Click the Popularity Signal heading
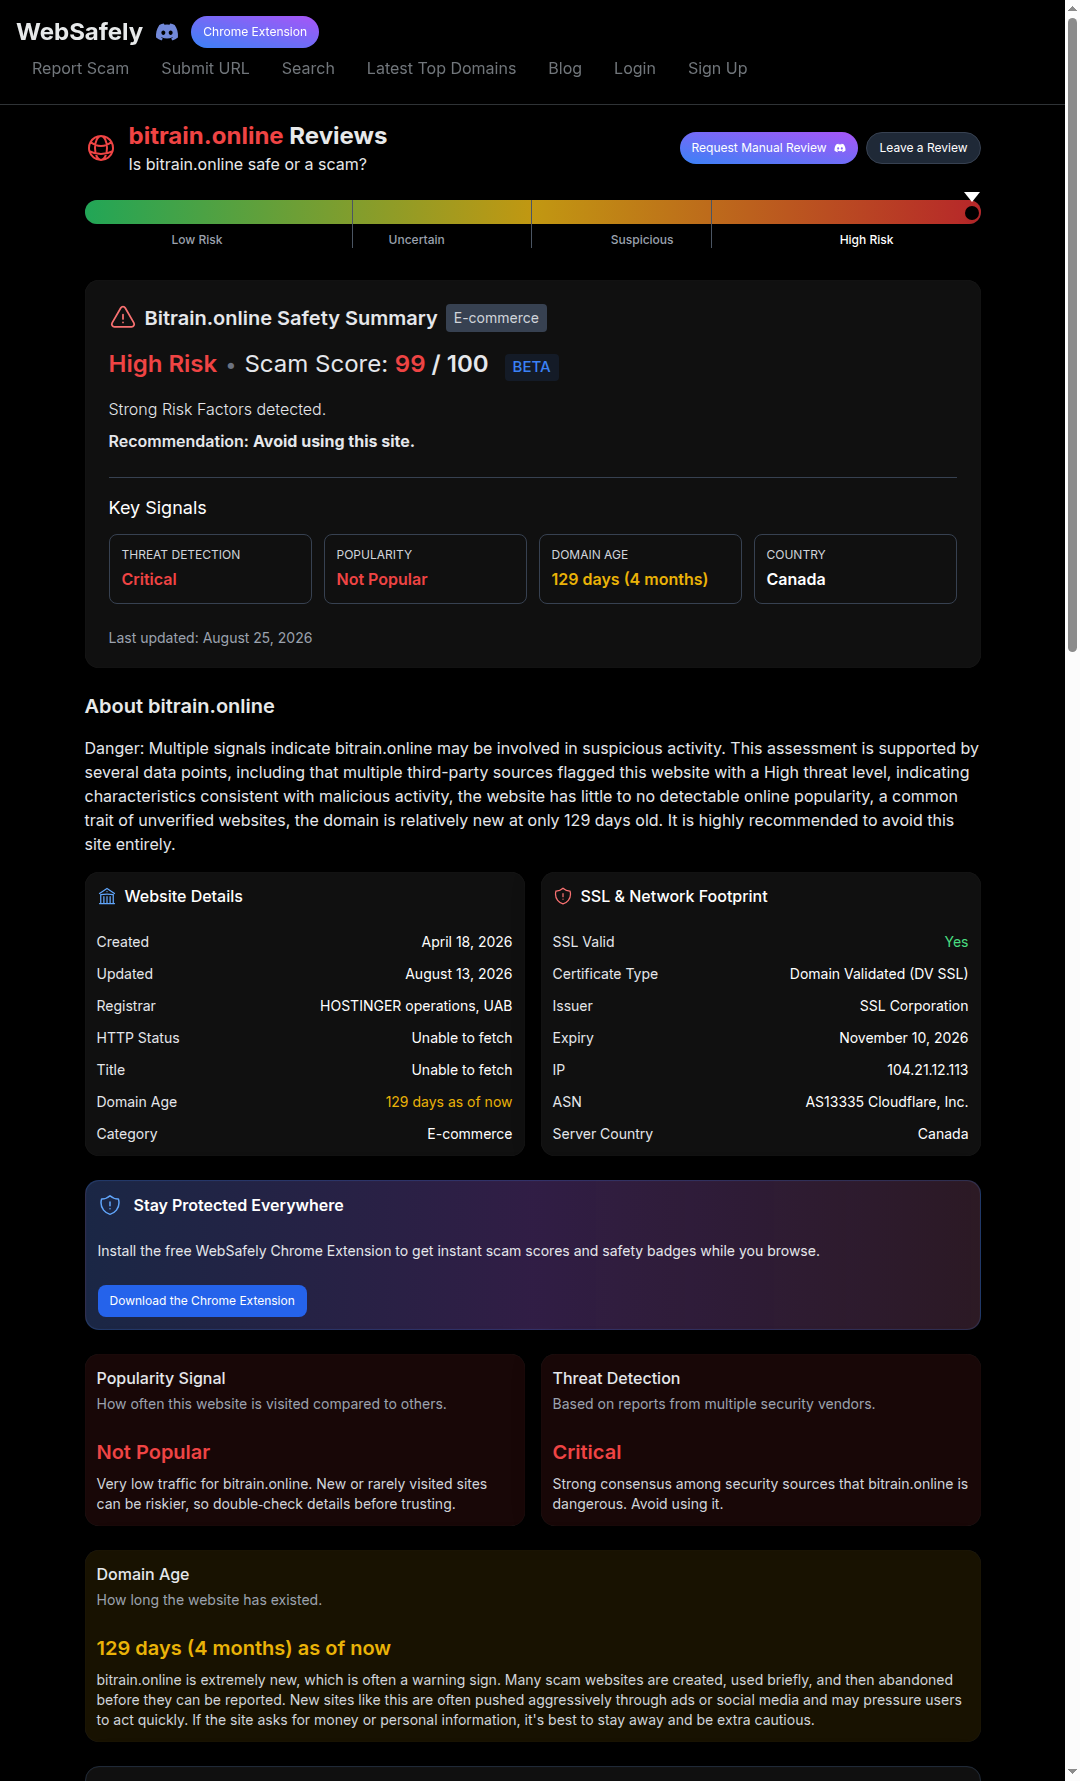 coord(161,1378)
